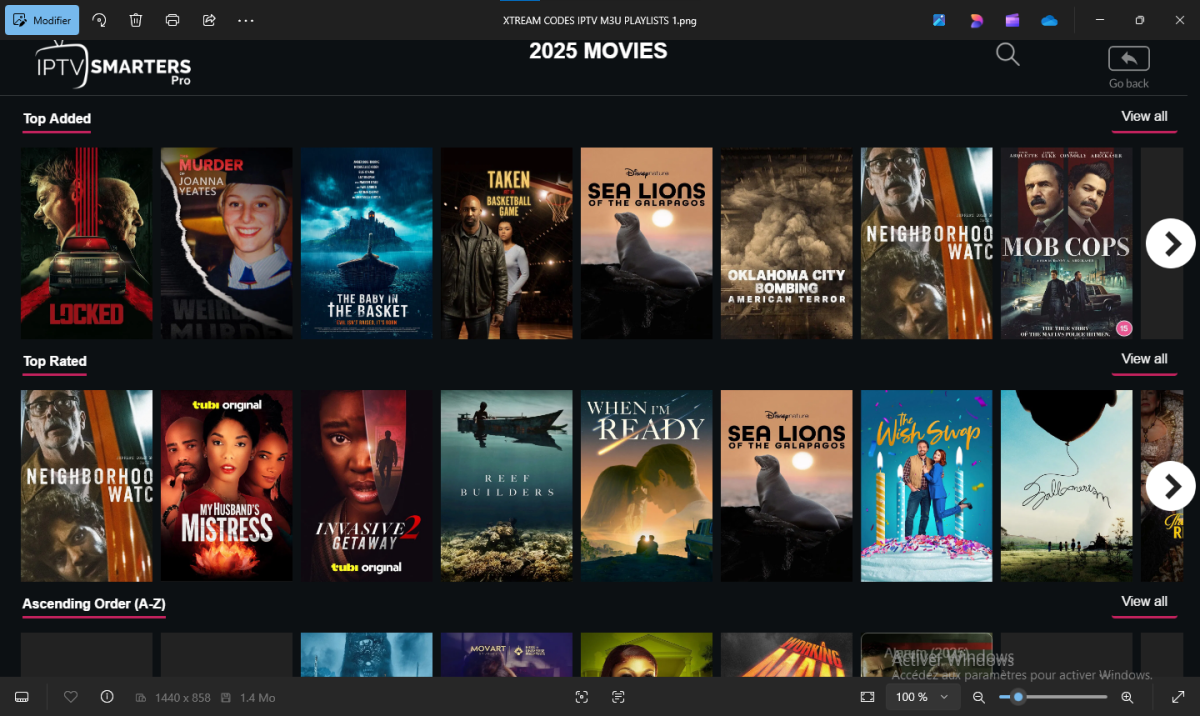The height and width of the screenshot is (716, 1200).
Task: Click the next arrow in the Top Rated row
Action: pyautogui.click(x=1171, y=486)
